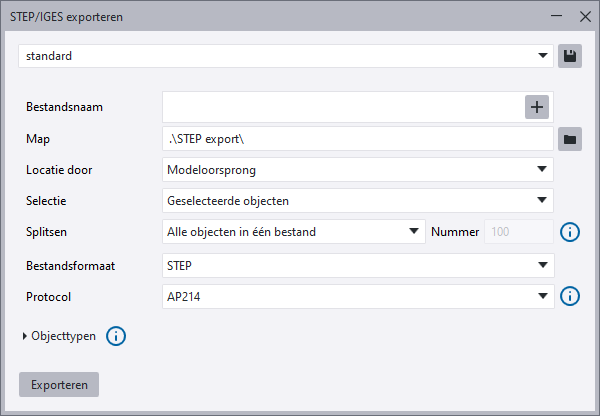Open the Splitsen dropdown

coord(294,233)
